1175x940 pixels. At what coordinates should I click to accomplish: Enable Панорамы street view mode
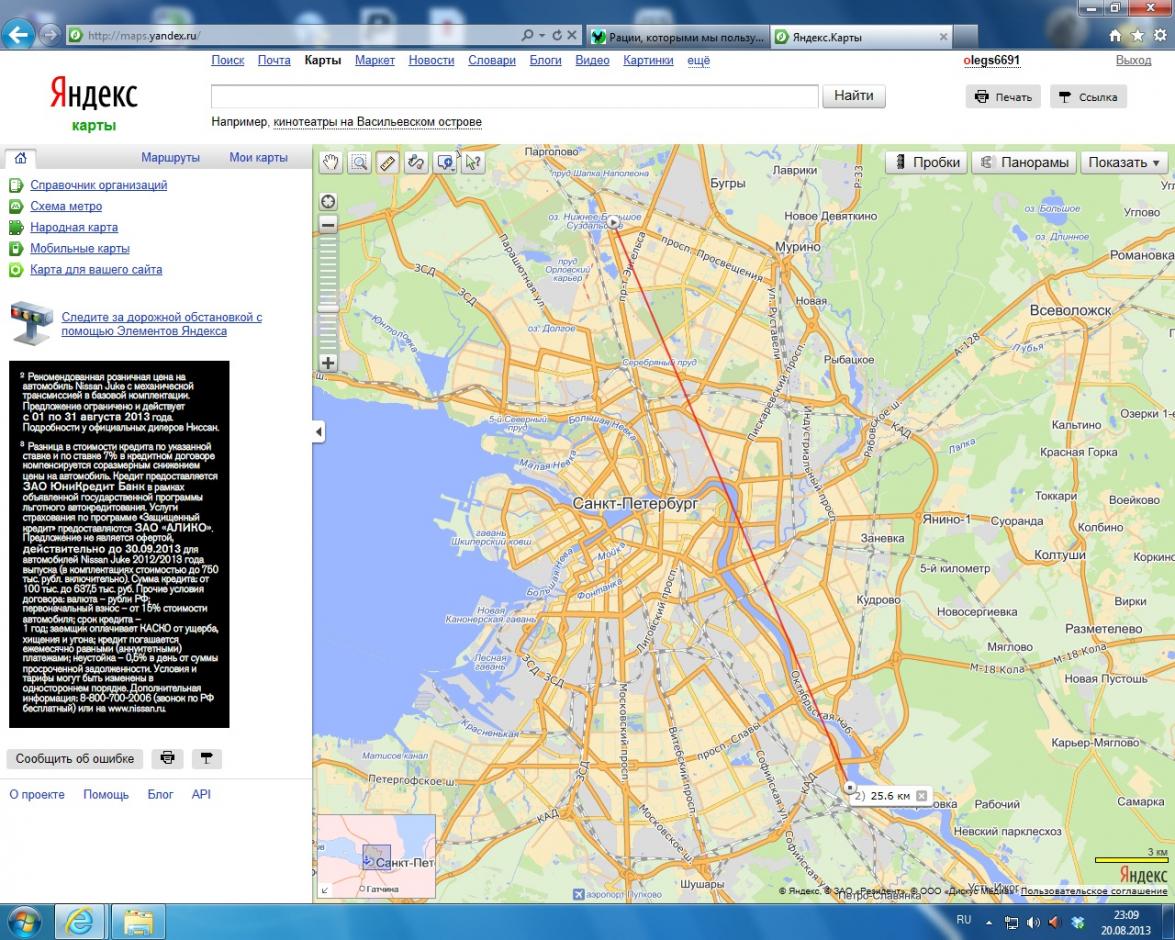[x=1024, y=162]
